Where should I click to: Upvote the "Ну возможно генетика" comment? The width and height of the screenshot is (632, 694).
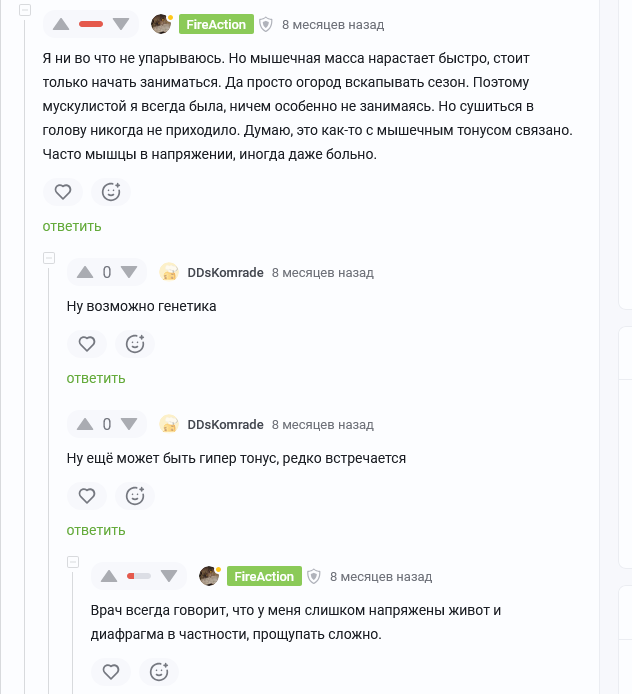(85, 272)
